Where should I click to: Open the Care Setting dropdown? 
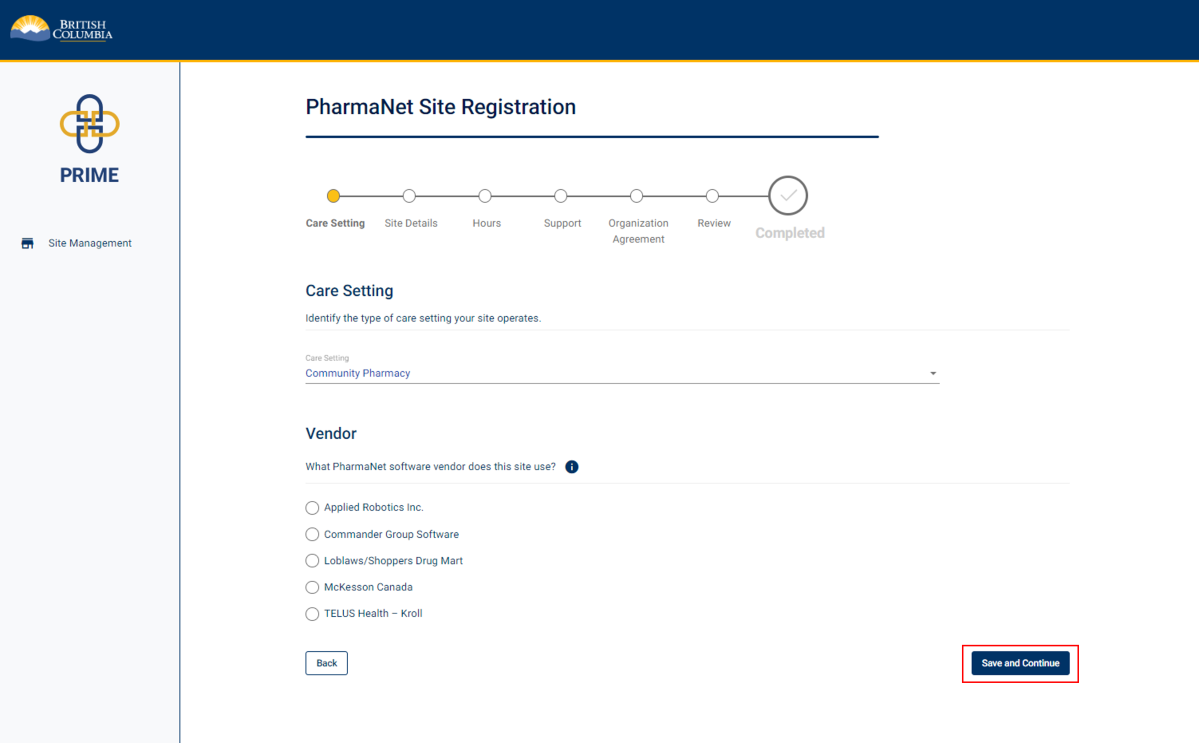(620, 373)
